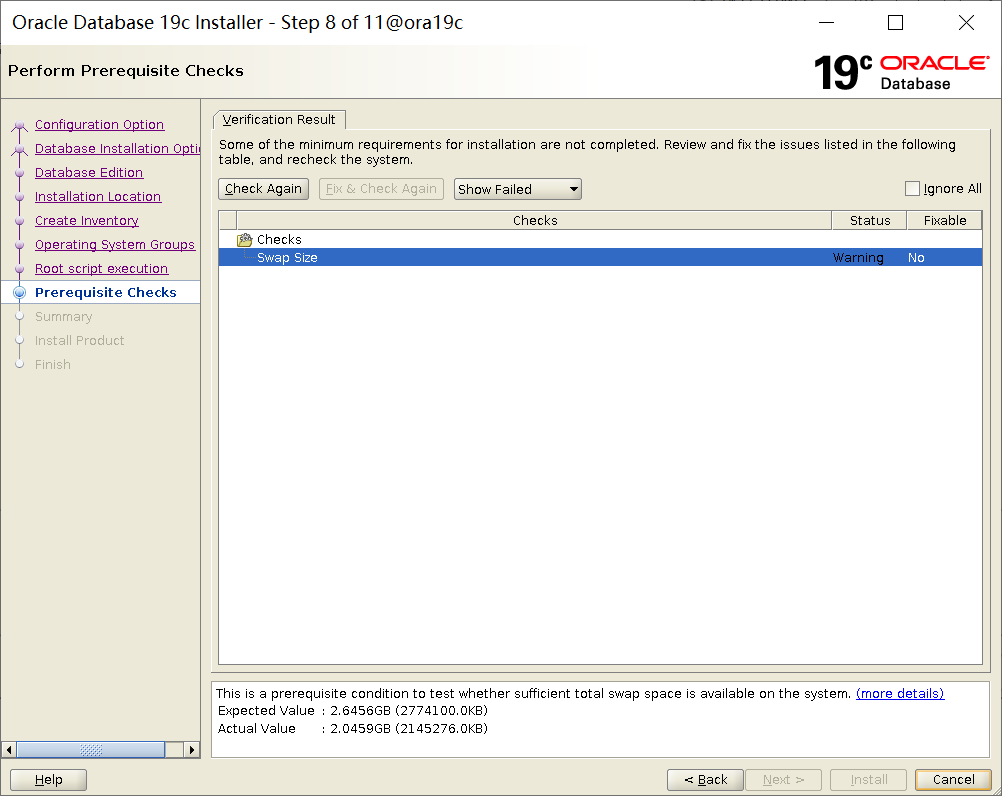
Task: Open Help for the installer
Action: pyautogui.click(x=49, y=779)
